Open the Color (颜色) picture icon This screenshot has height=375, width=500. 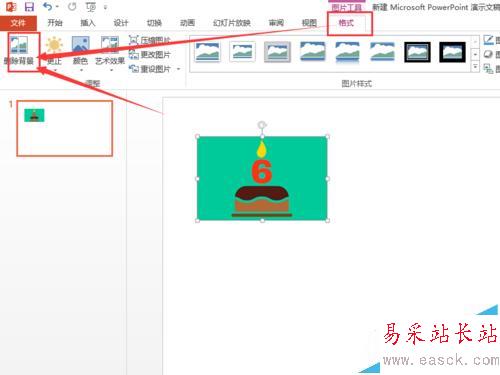[81, 46]
